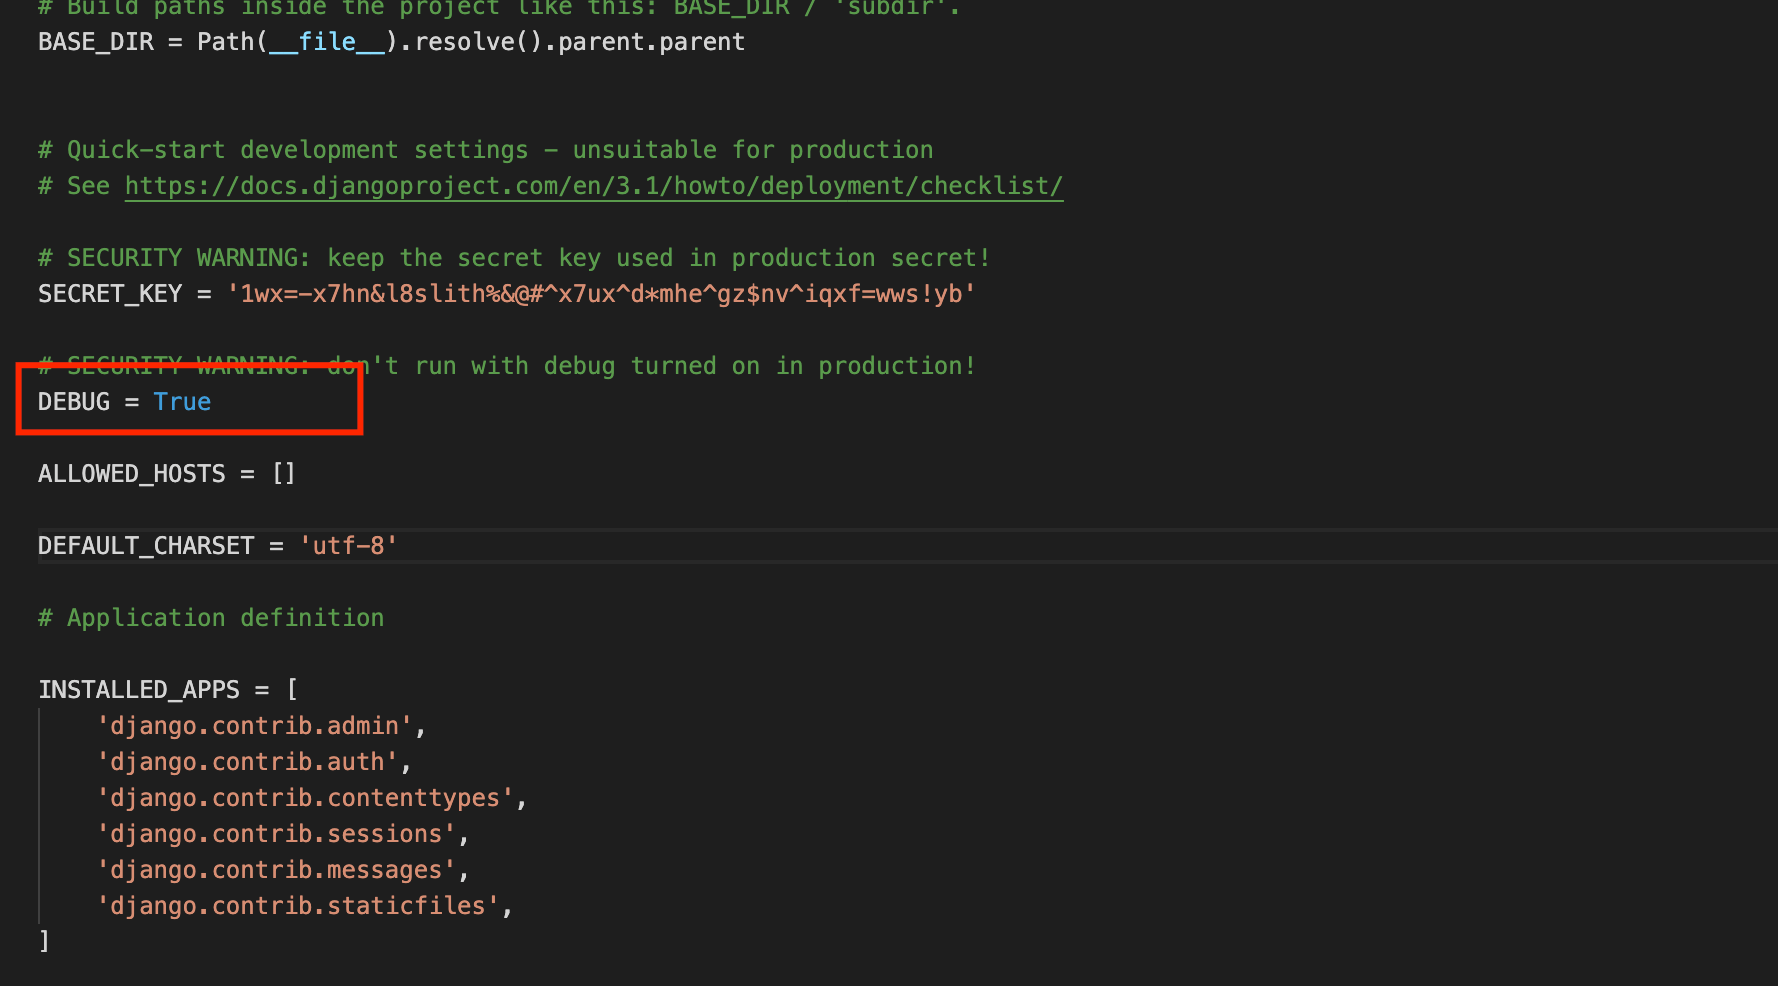Select the 'django.contrib.staticfiles' entry

pos(297,905)
